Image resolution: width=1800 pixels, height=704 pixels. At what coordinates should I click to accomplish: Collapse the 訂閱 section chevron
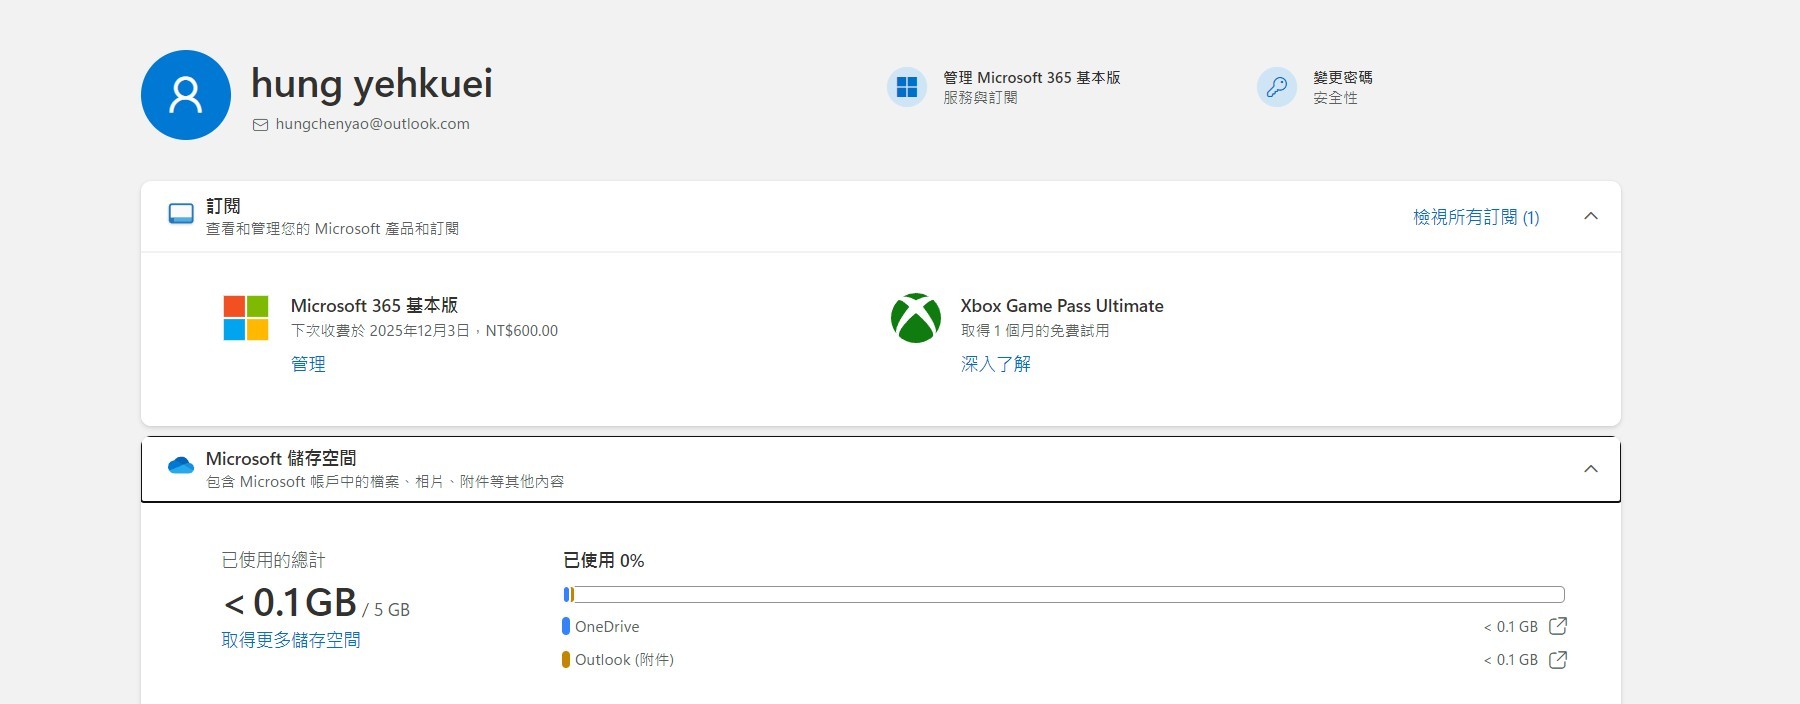pos(1591,216)
